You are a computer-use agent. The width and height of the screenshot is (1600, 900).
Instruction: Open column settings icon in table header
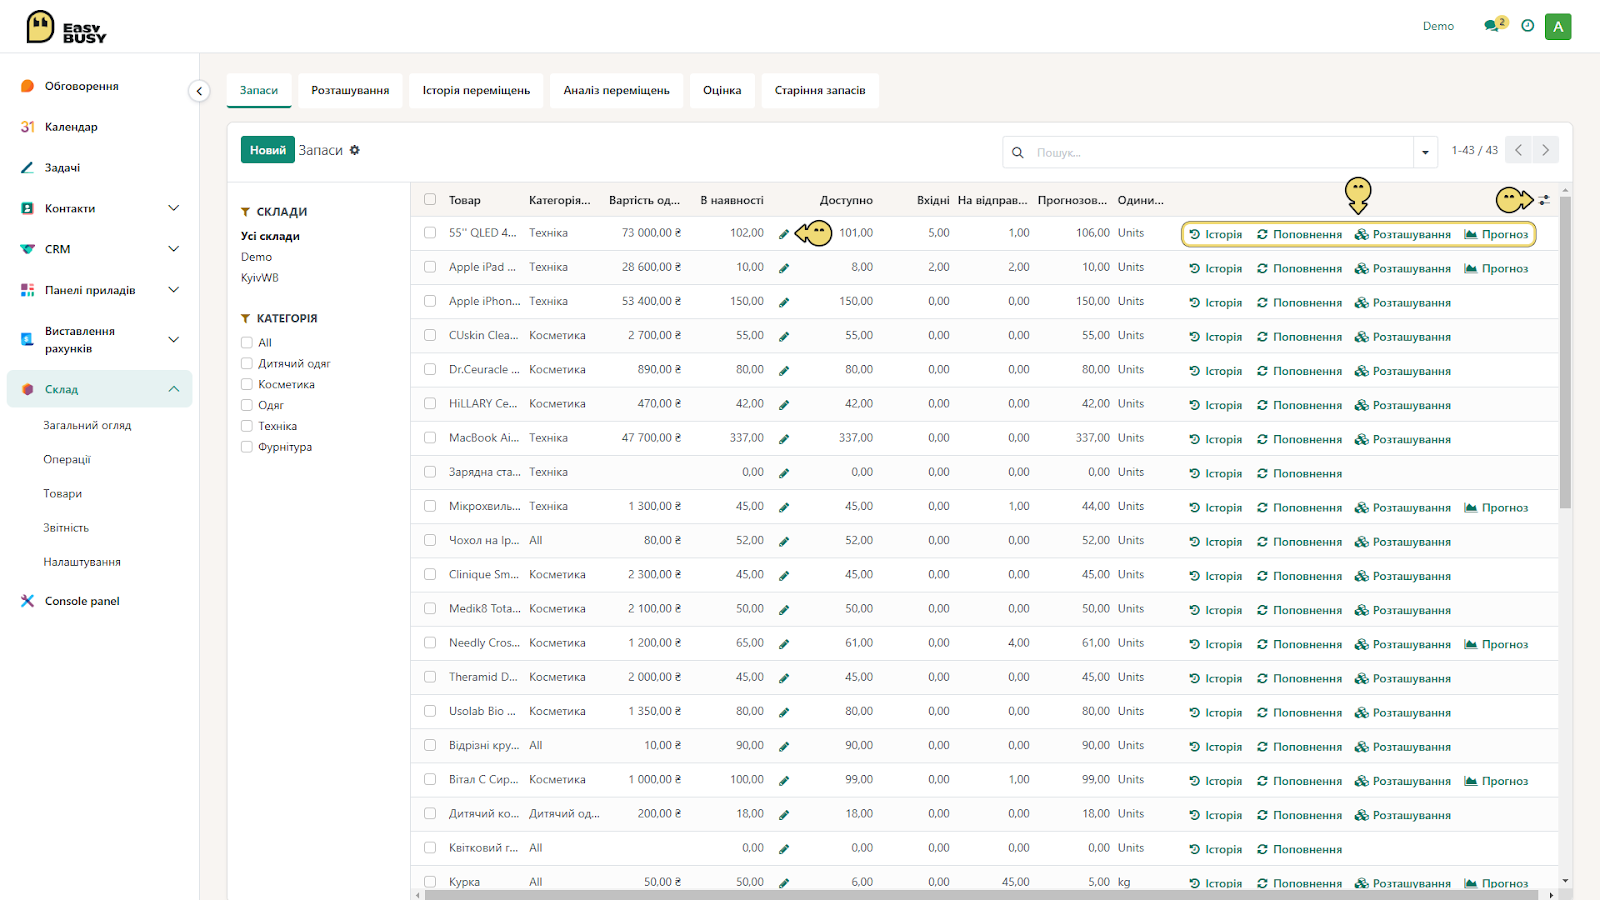point(1545,200)
